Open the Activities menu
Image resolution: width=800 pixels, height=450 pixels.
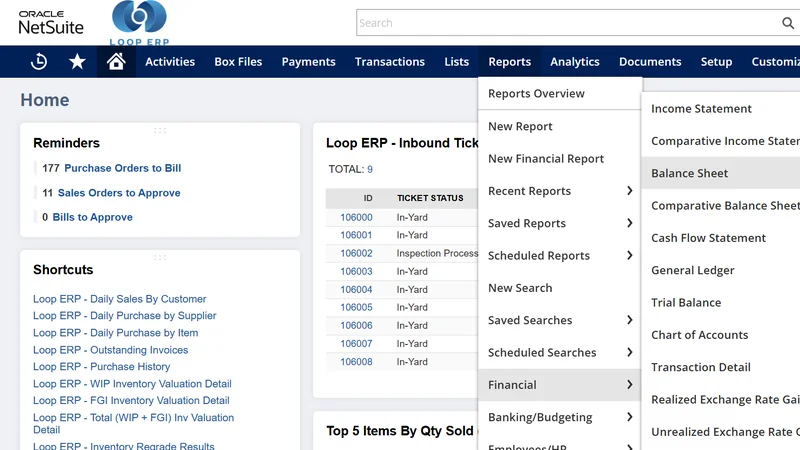point(170,62)
